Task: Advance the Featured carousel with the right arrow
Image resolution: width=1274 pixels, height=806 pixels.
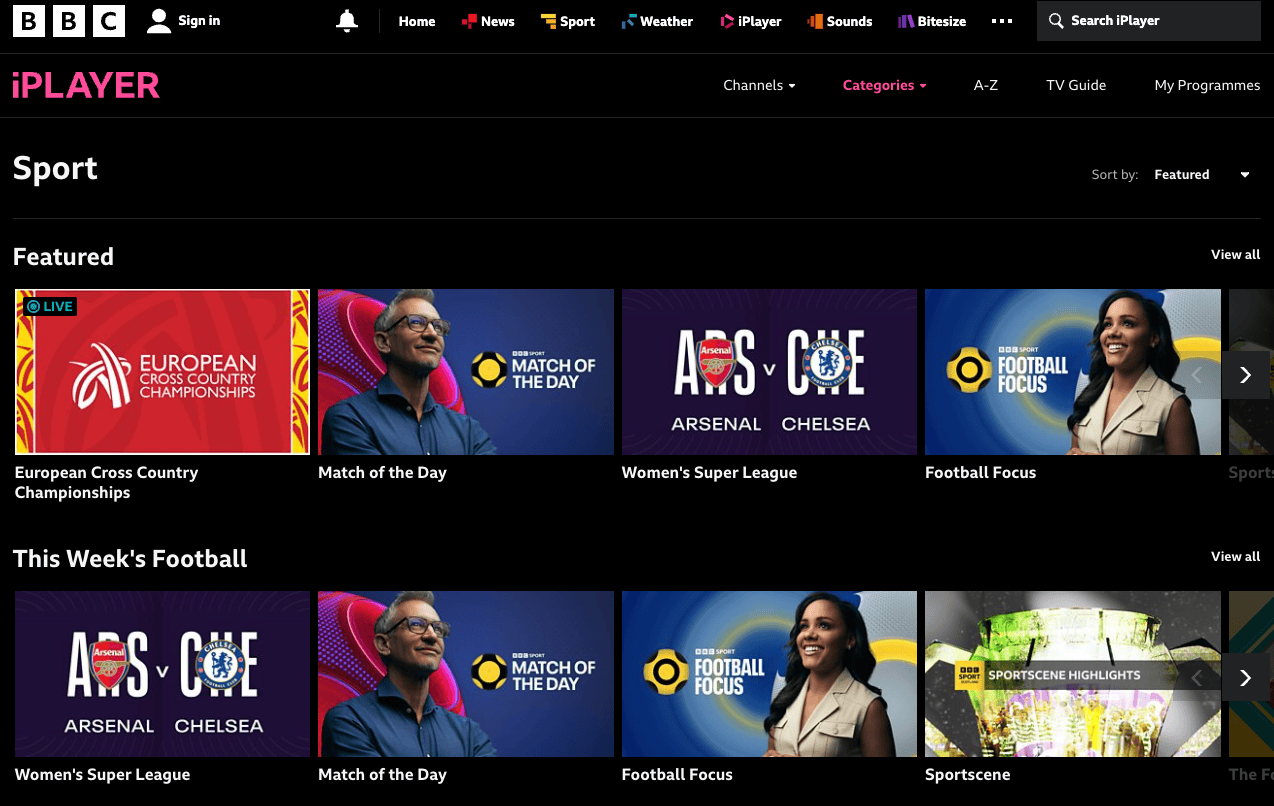Action: (x=1245, y=375)
